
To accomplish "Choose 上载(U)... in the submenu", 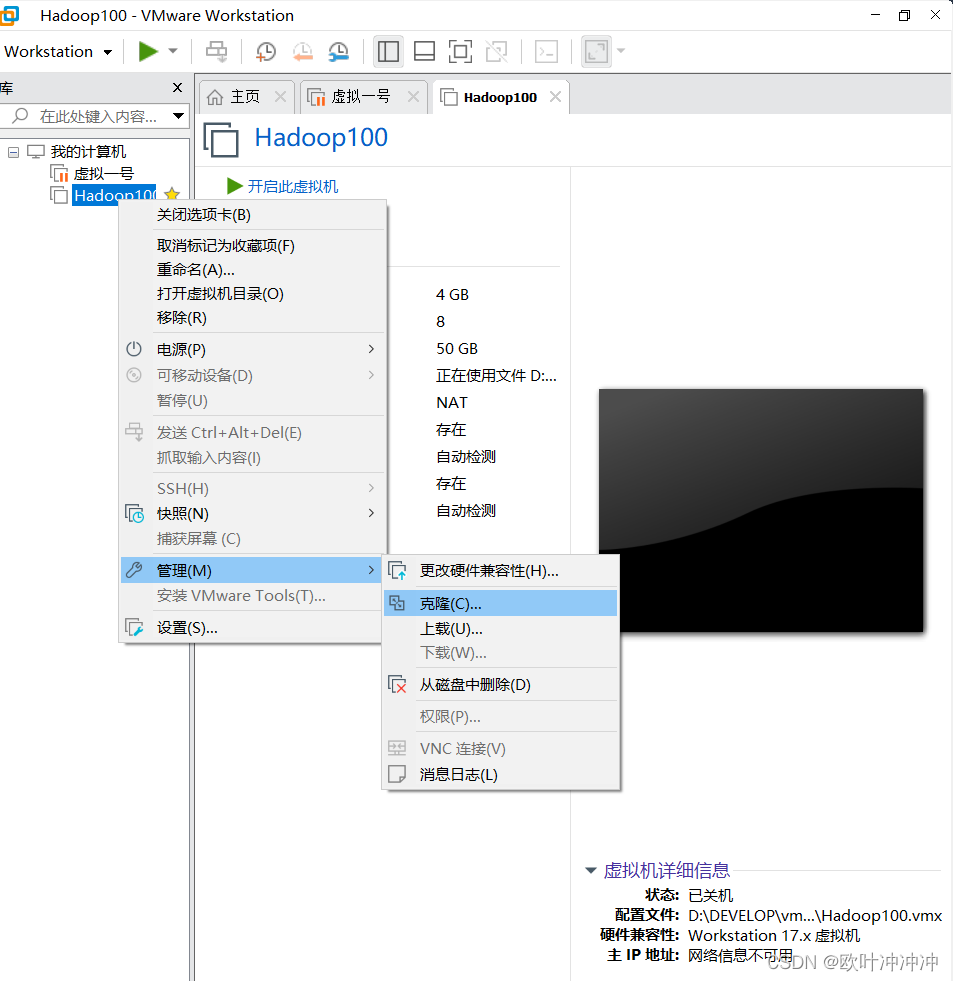I will [501, 629].
